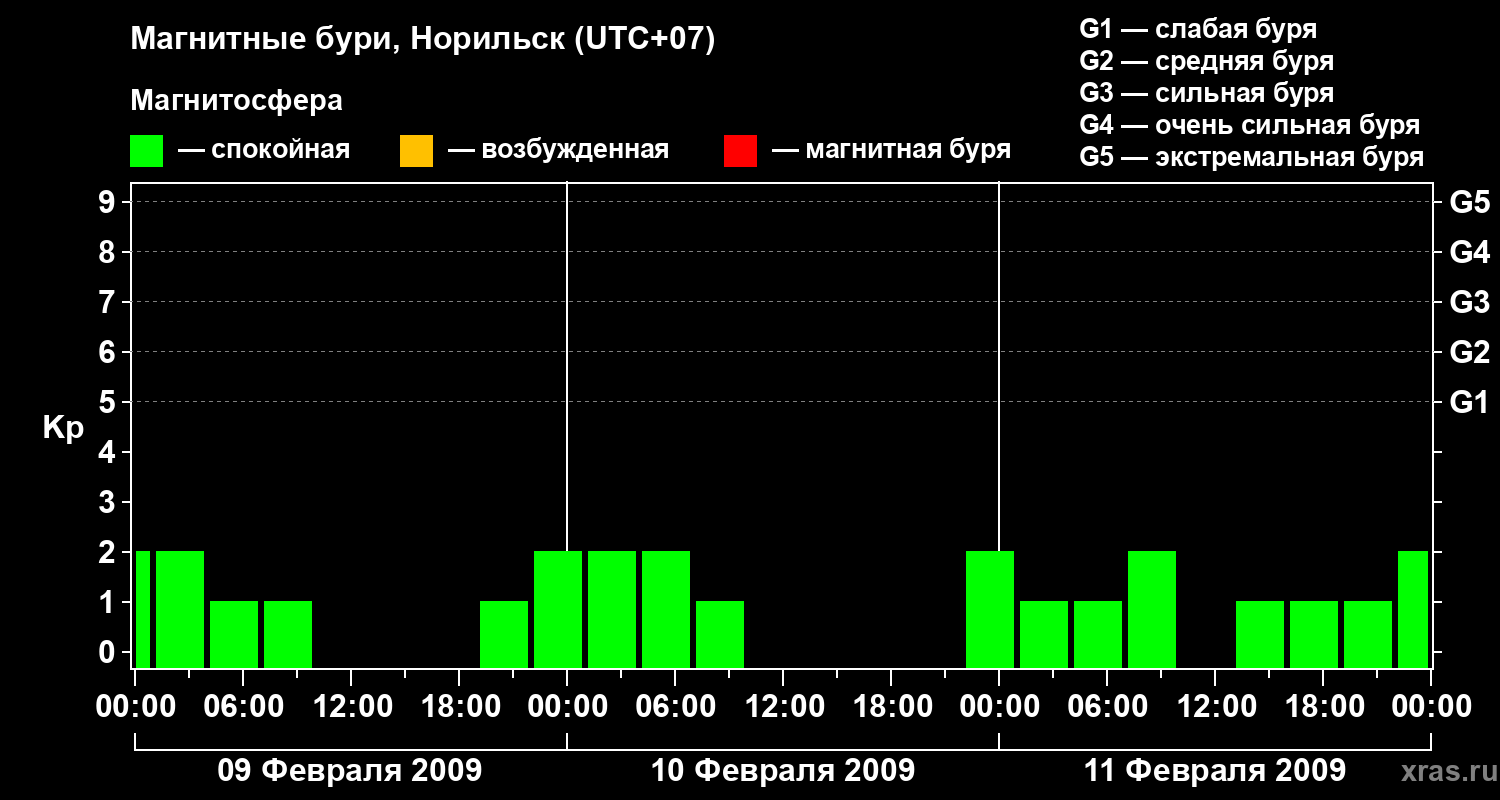Click the orange 'возбужденная' legend swatch
Image resolution: width=1500 pixels, height=800 pixels.
coord(416,151)
